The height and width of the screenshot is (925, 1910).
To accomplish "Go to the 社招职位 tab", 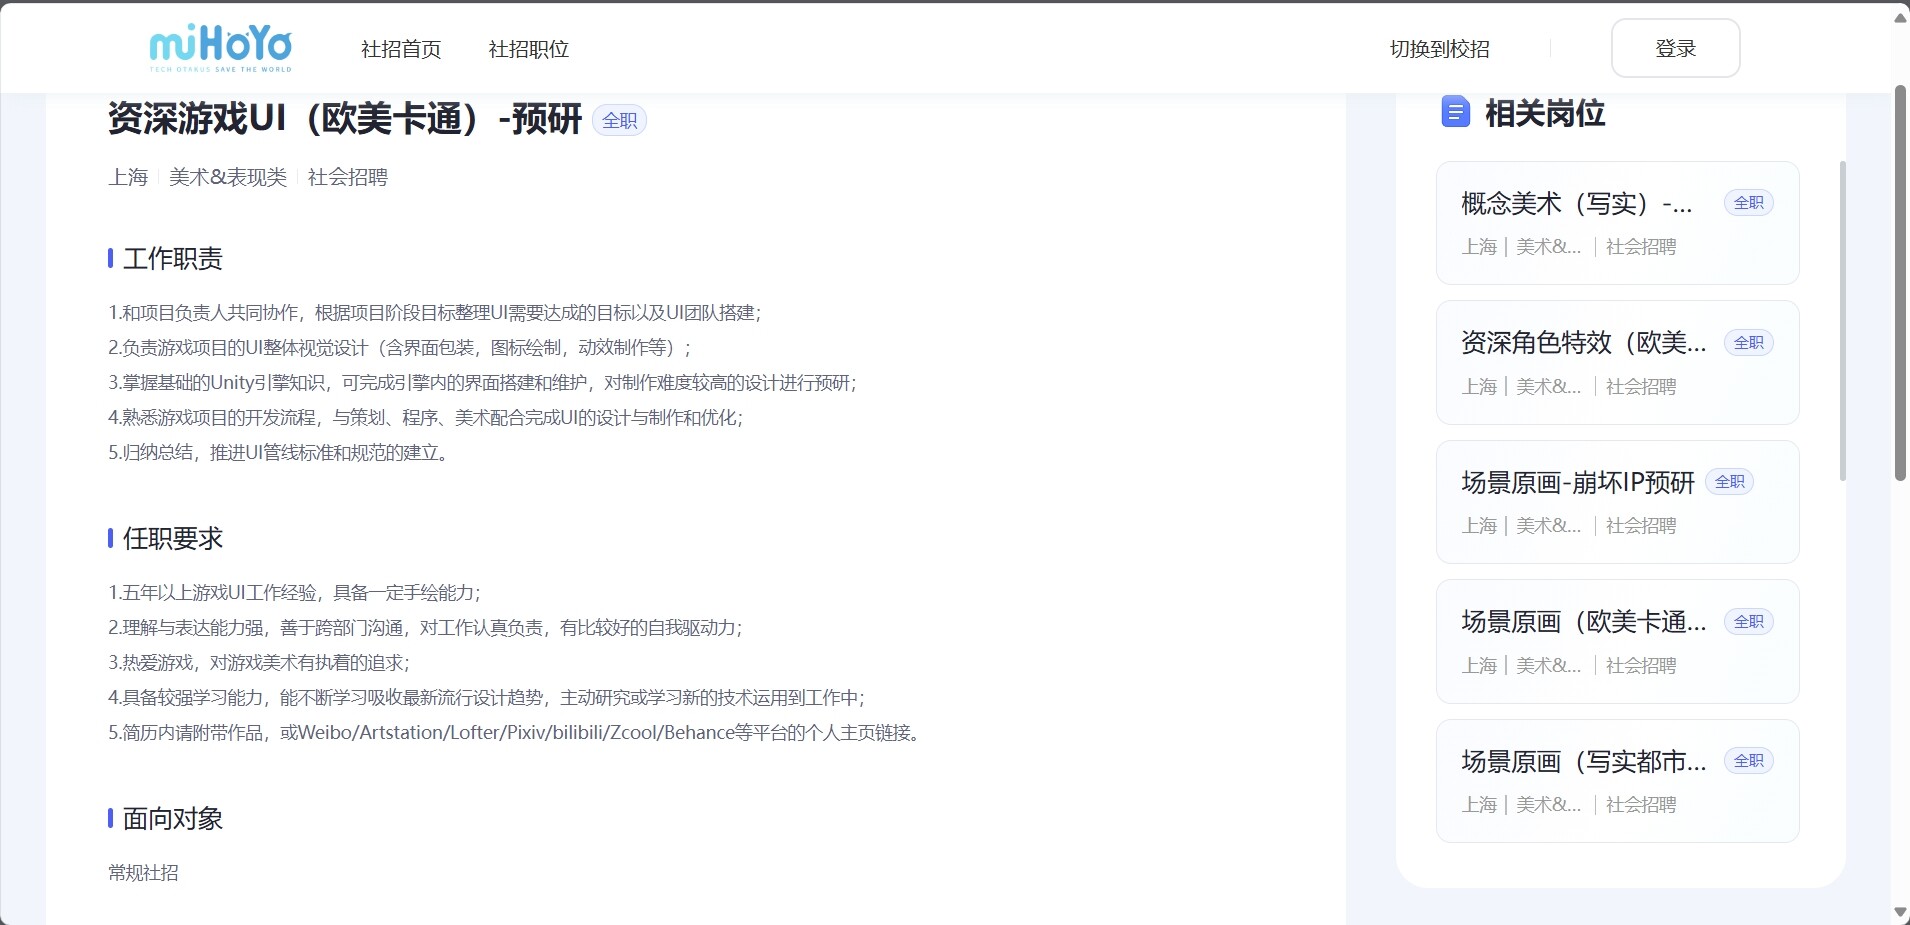I will 528,49.
